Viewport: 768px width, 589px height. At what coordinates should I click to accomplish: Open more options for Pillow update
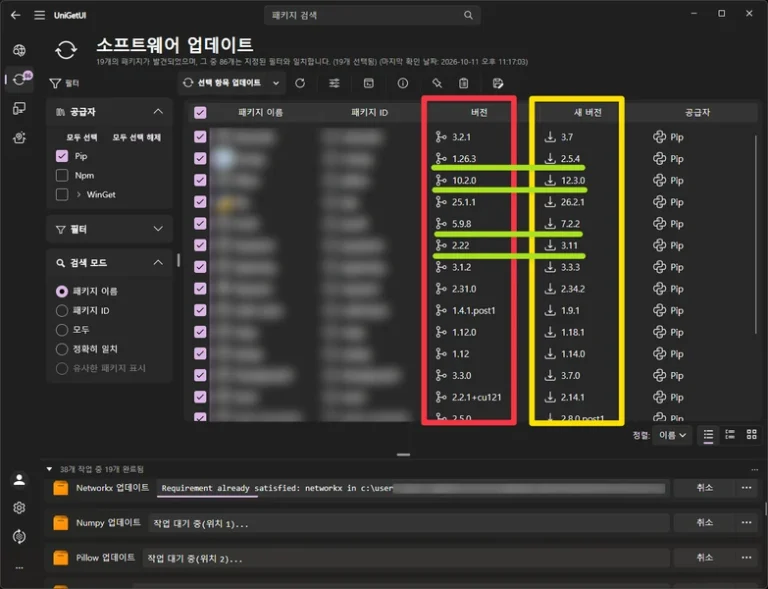746,557
